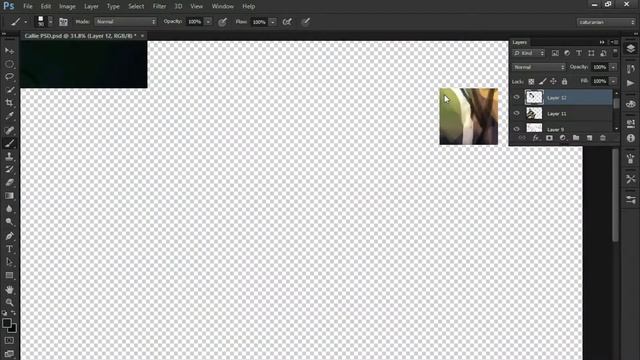Screen dimensions: 640x360
Task: Select the Healing Brush tool
Action: (9, 130)
